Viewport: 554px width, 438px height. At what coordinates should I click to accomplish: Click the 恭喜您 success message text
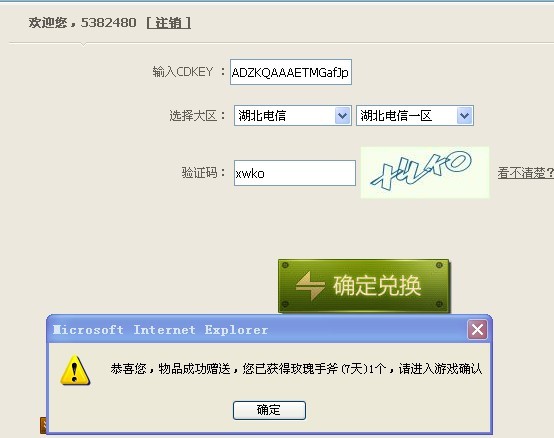pos(296,369)
